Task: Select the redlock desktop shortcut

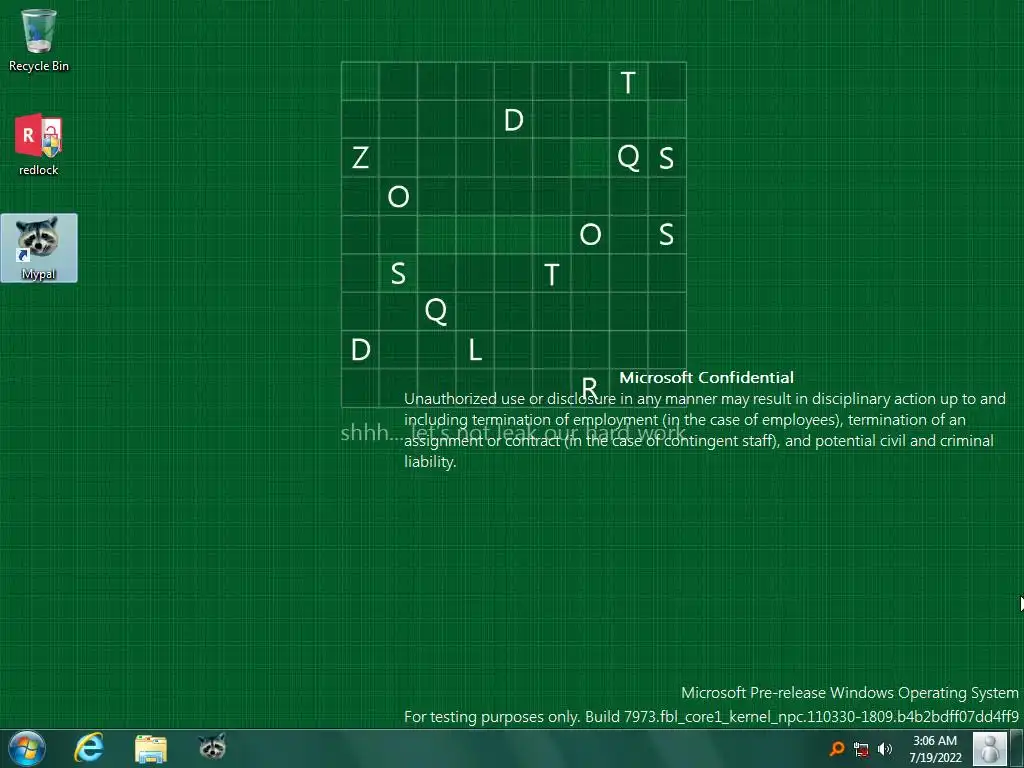Action: click(x=39, y=144)
